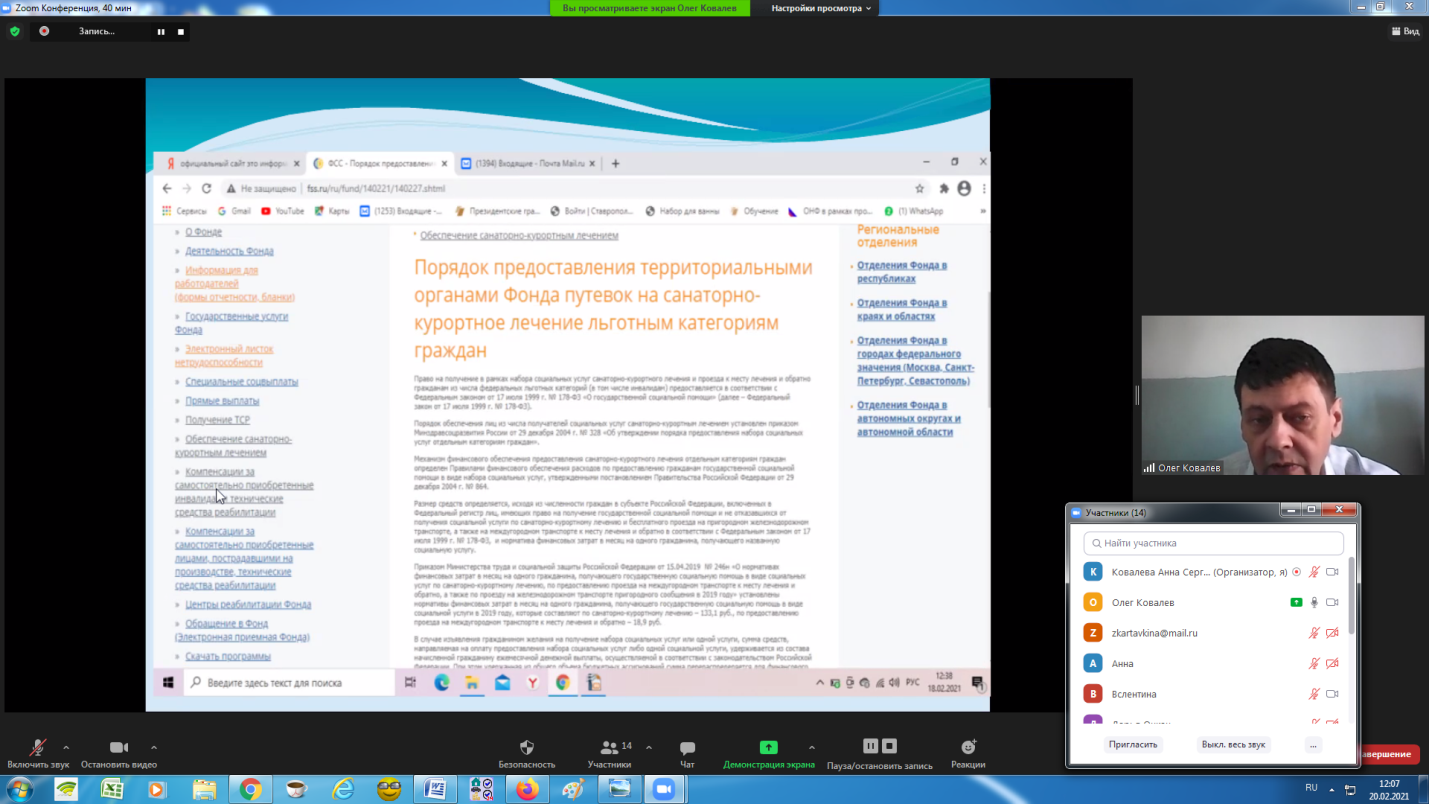This screenshot has width=1429, height=804.
Task: Open the Reactions smiley icon
Action: (968, 748)
